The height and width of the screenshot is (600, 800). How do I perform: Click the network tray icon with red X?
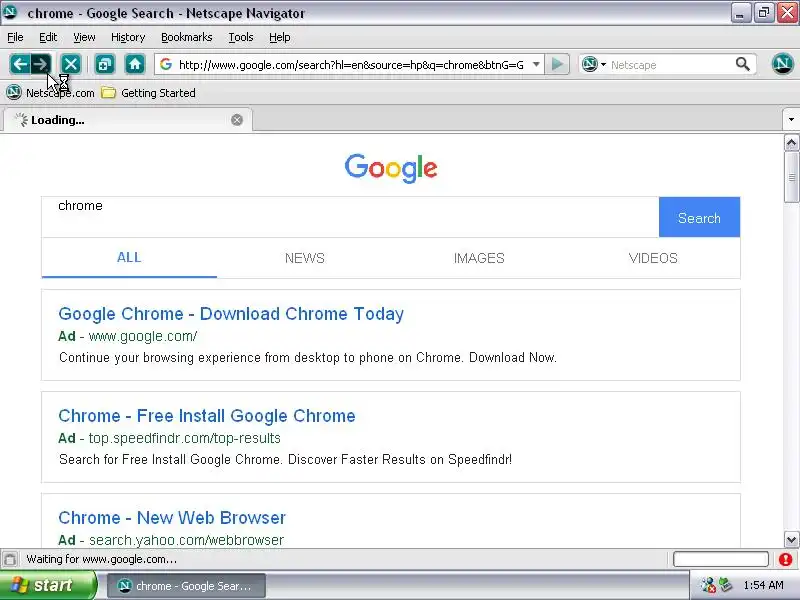tap(708, 585)
